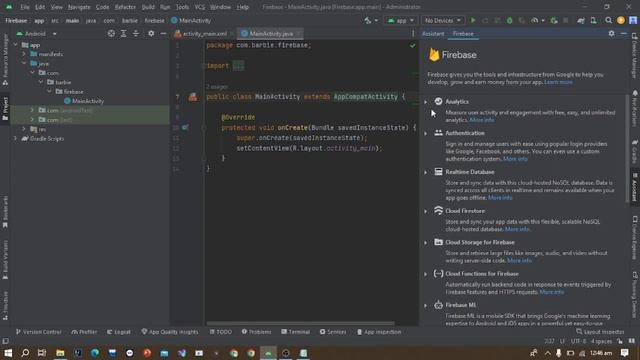Expand Gradle Scripts node

[16, 138]
